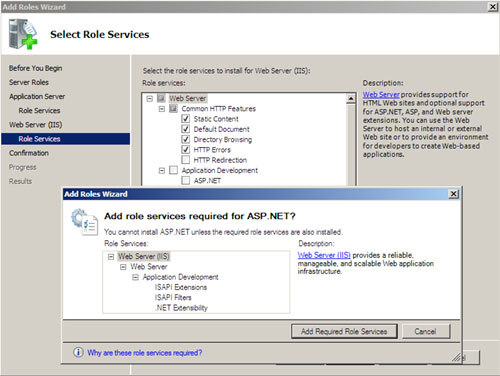The height and width of the screenshot is (376, 500).
Task: Check the Application Development checkbox
Action: [173, 170]
